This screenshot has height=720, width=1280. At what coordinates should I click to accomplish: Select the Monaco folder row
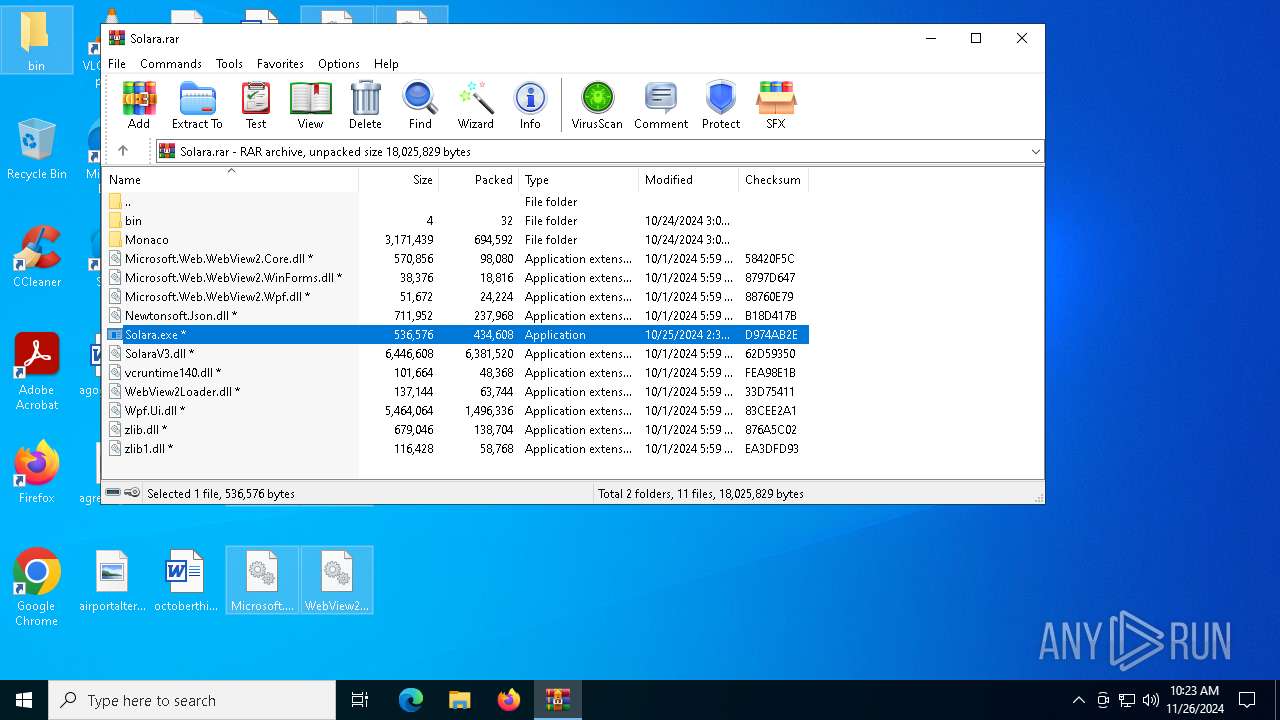(x=456, y=240)
